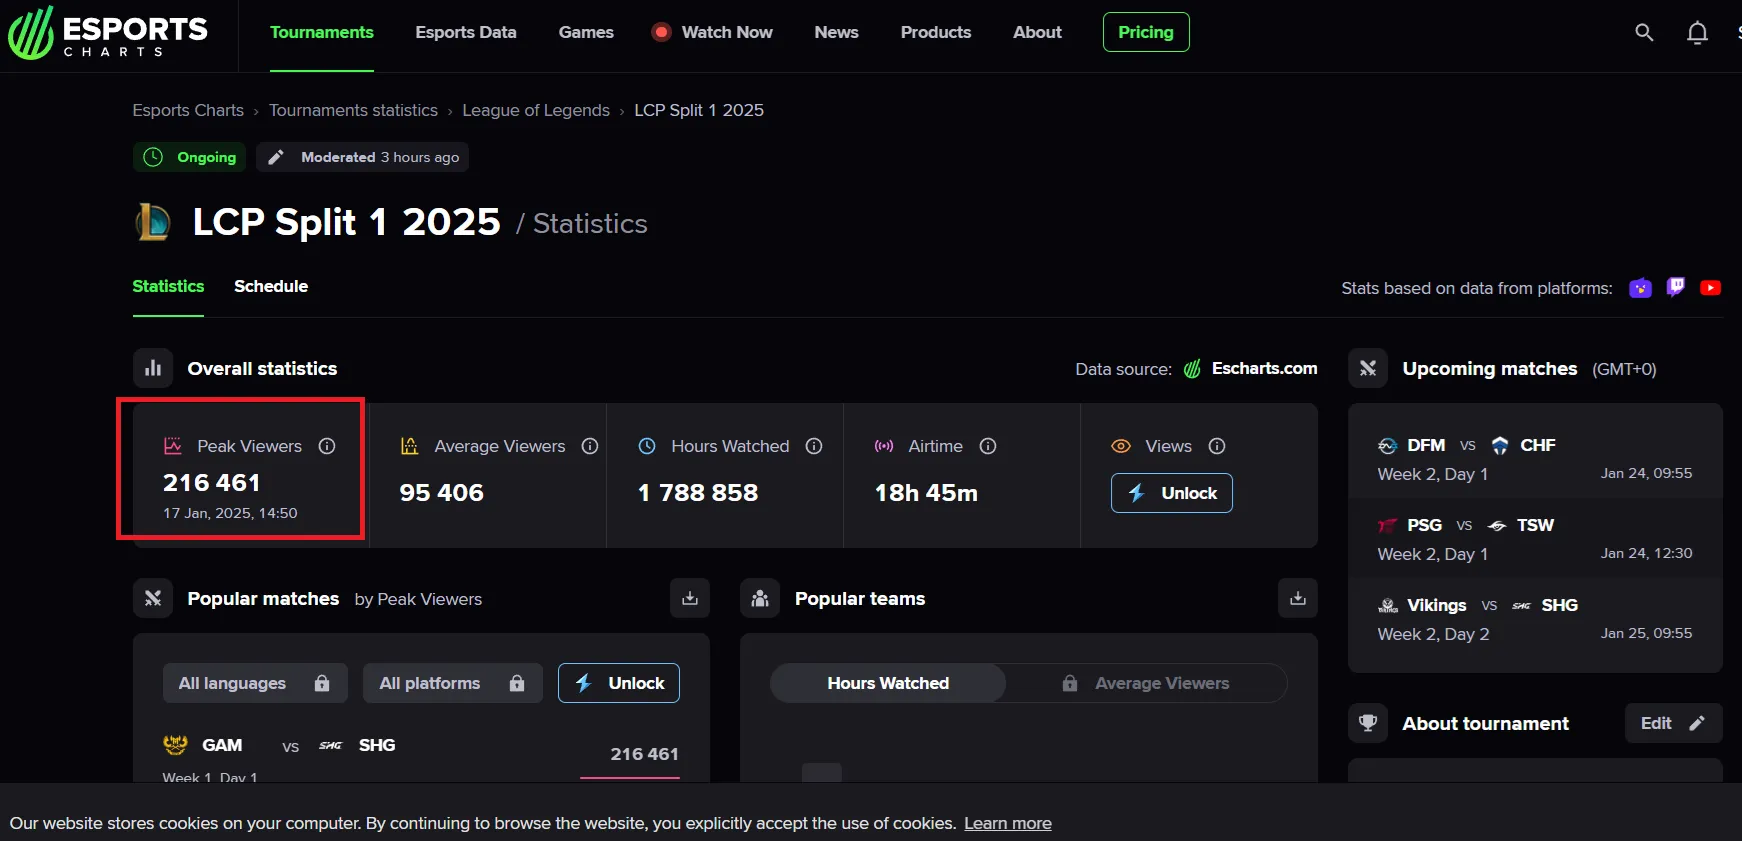Click the Ongoing clock icon
The width and height of the screenshot is (1742, 841).
[x=153, y=157]
